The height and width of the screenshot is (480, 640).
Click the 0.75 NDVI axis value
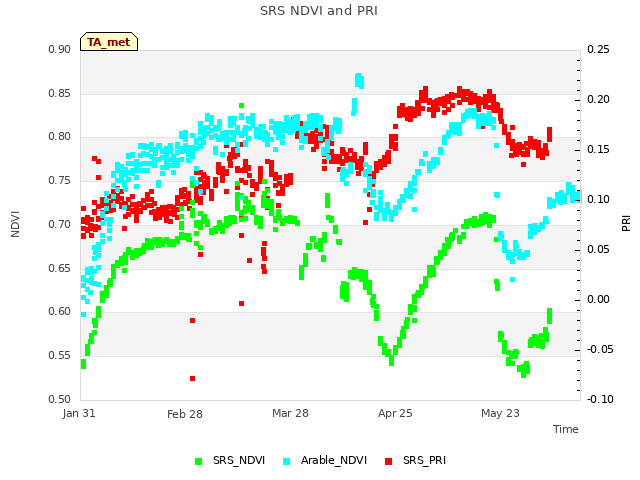tap(60, 181)
